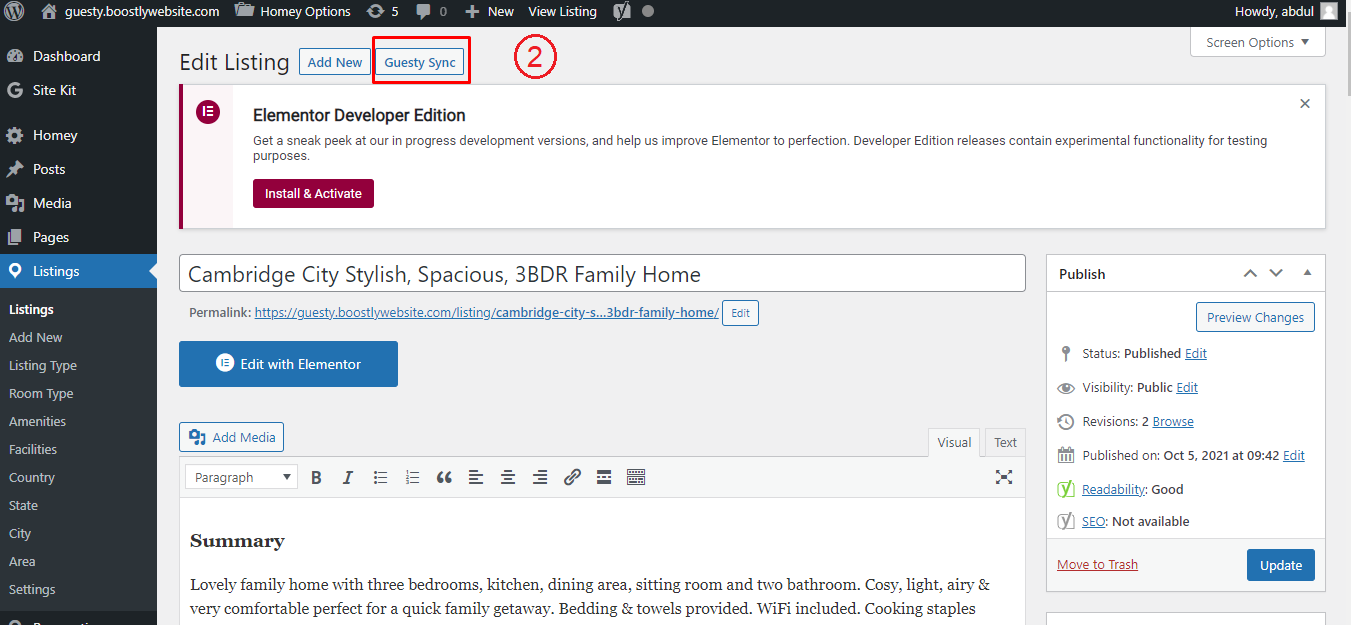
Task: Align text right
Action: point(540,477)
